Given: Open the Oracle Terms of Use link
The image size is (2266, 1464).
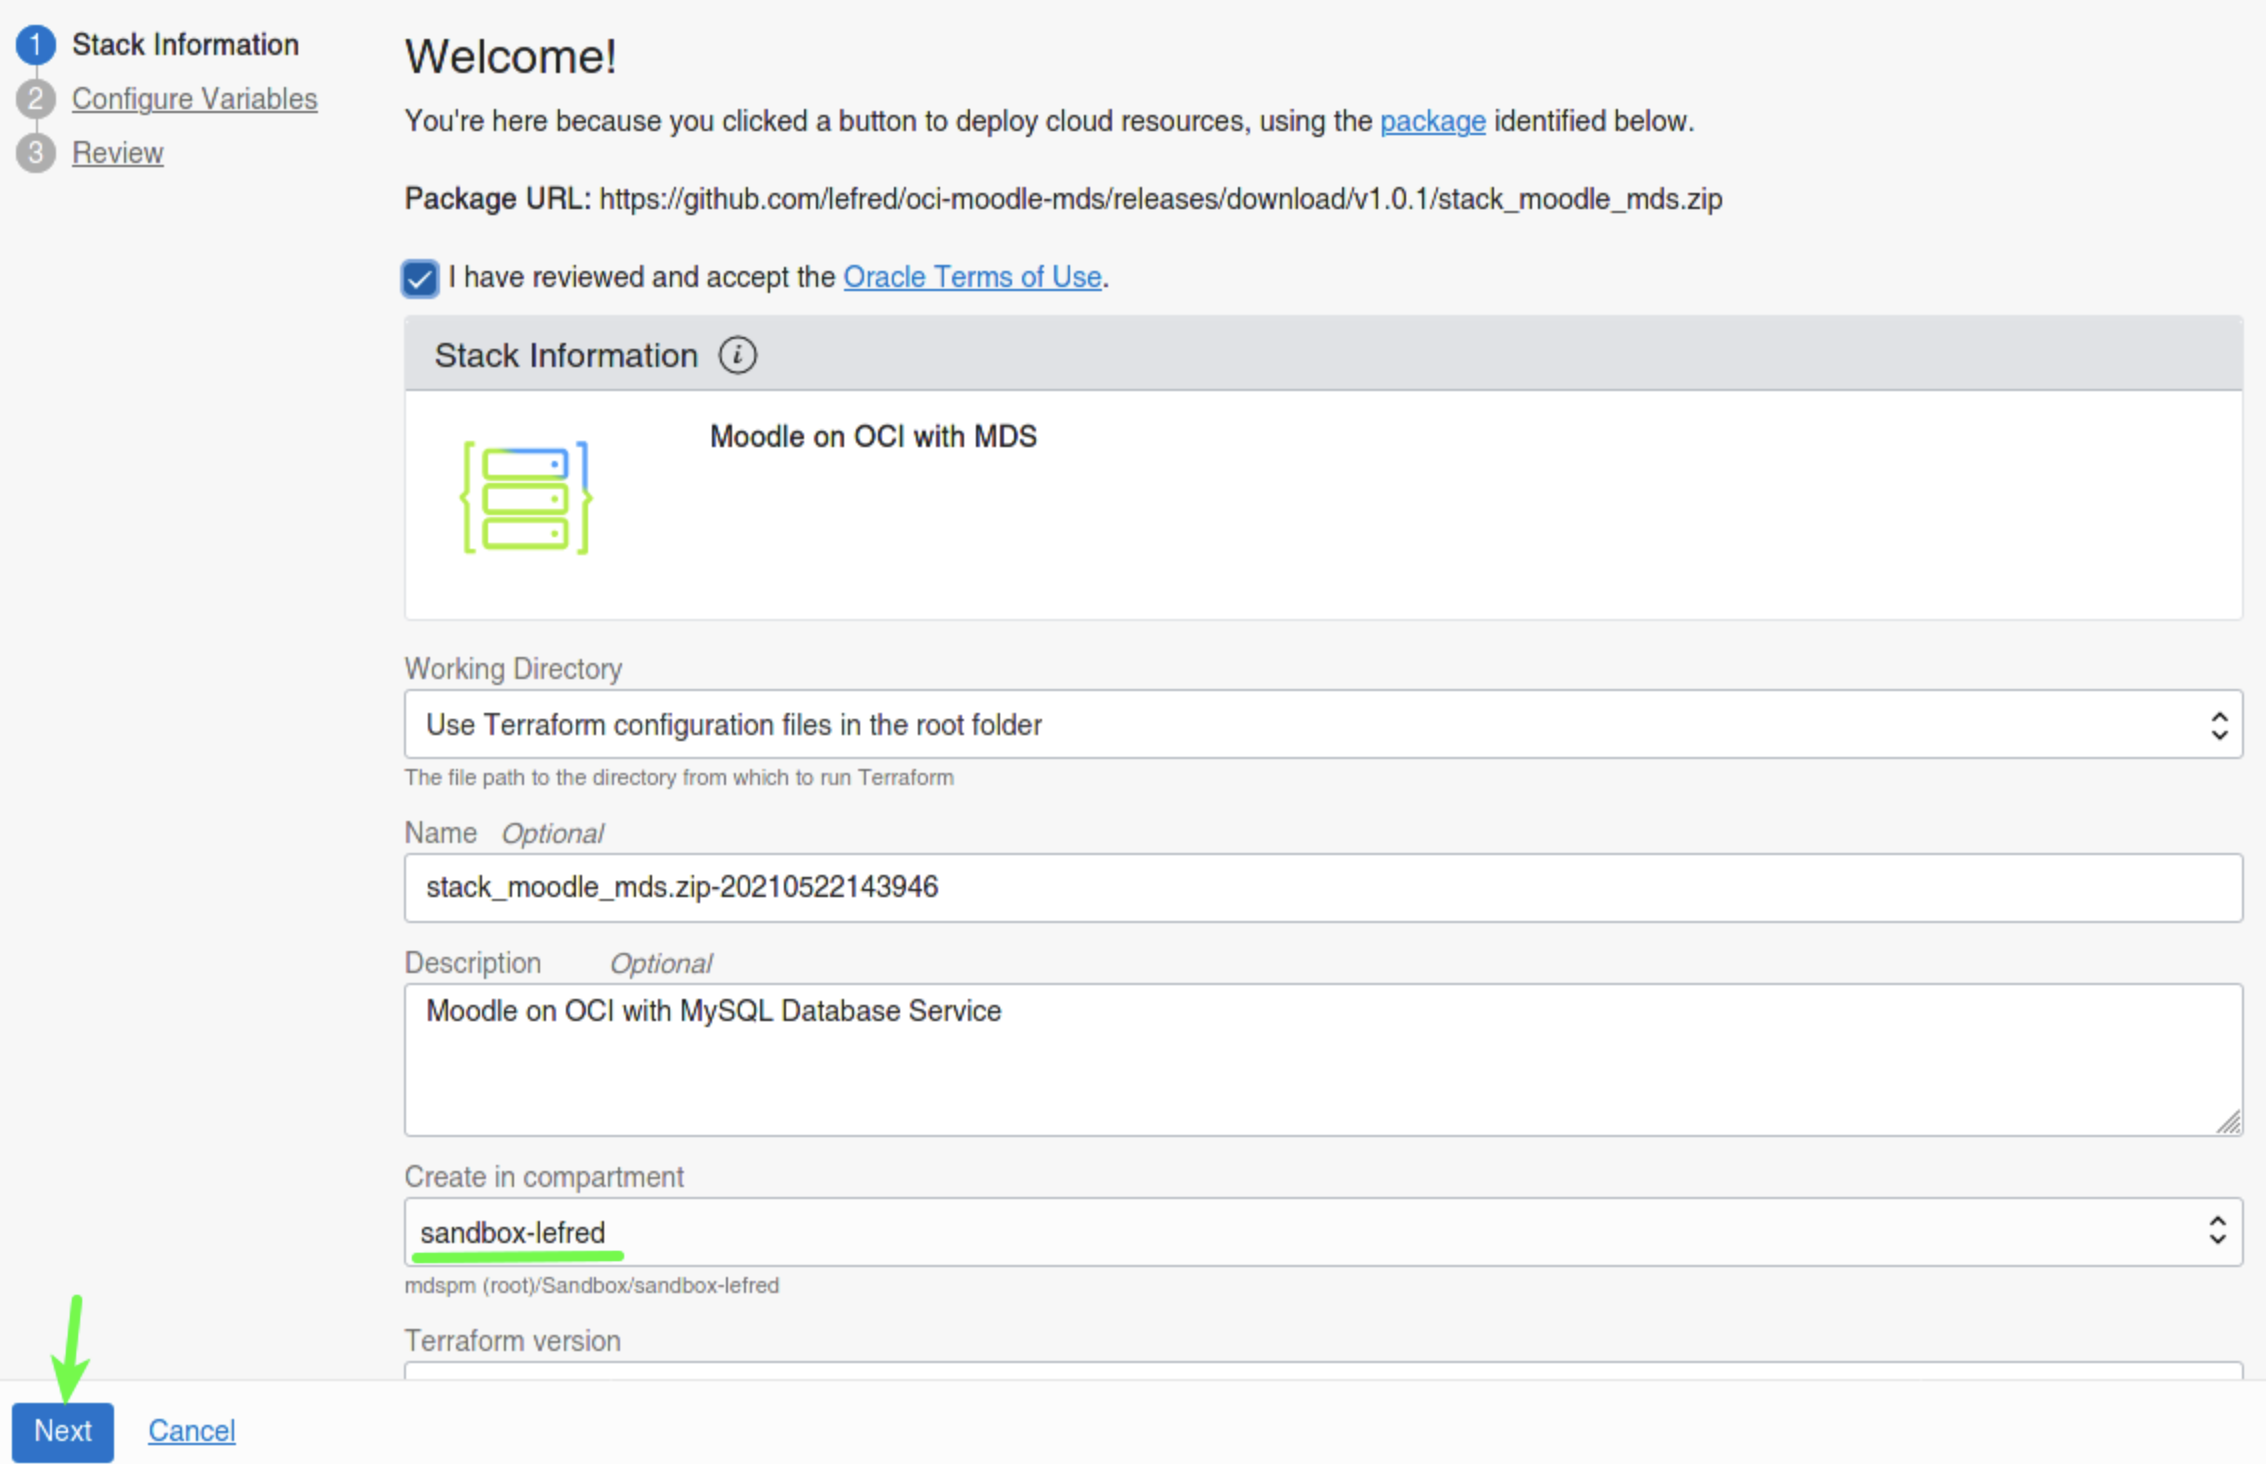Looking at the screenshot, I should point(972,277).
